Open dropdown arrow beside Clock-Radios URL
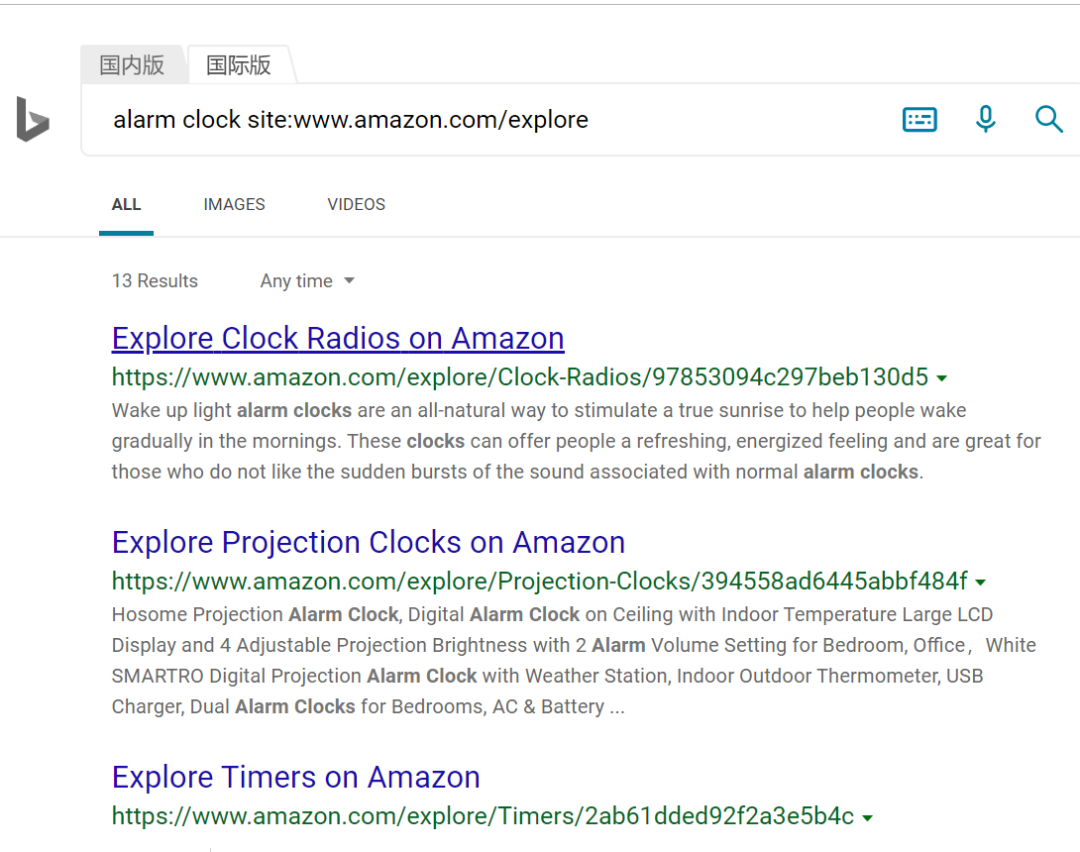The width and height of the screenshot is (1080, 852). click(x=942, y=378)
